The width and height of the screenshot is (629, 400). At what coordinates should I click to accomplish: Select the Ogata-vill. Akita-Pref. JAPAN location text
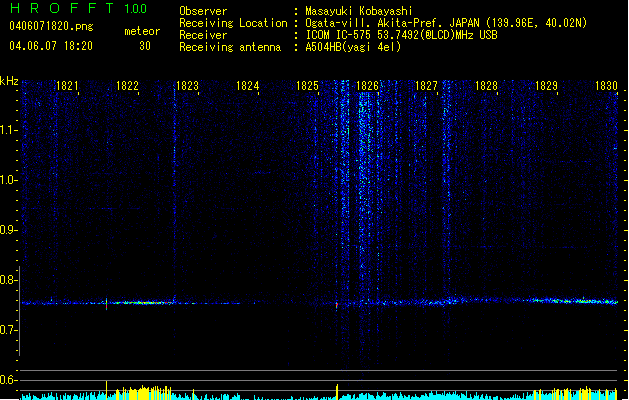[446, 23]
